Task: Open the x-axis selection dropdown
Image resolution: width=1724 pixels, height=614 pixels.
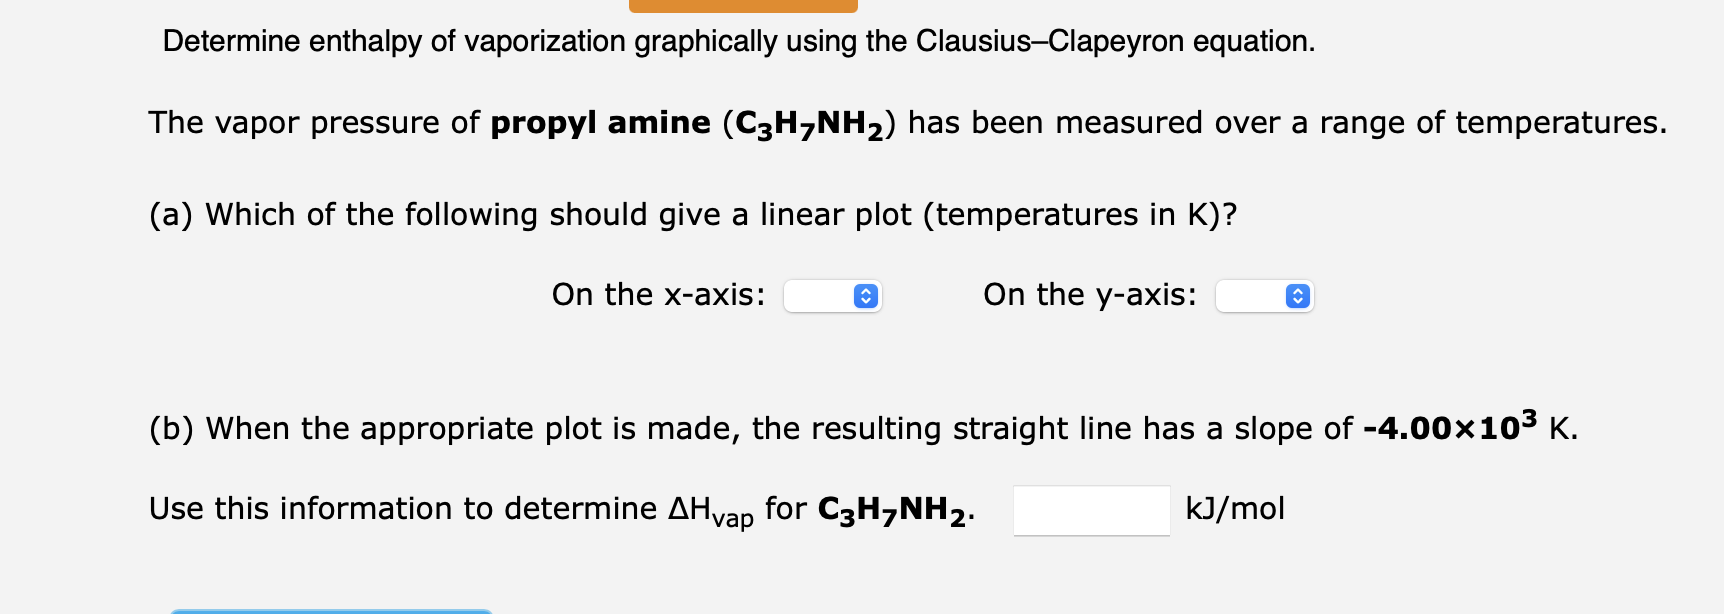Action: click(x=833, y=296)
